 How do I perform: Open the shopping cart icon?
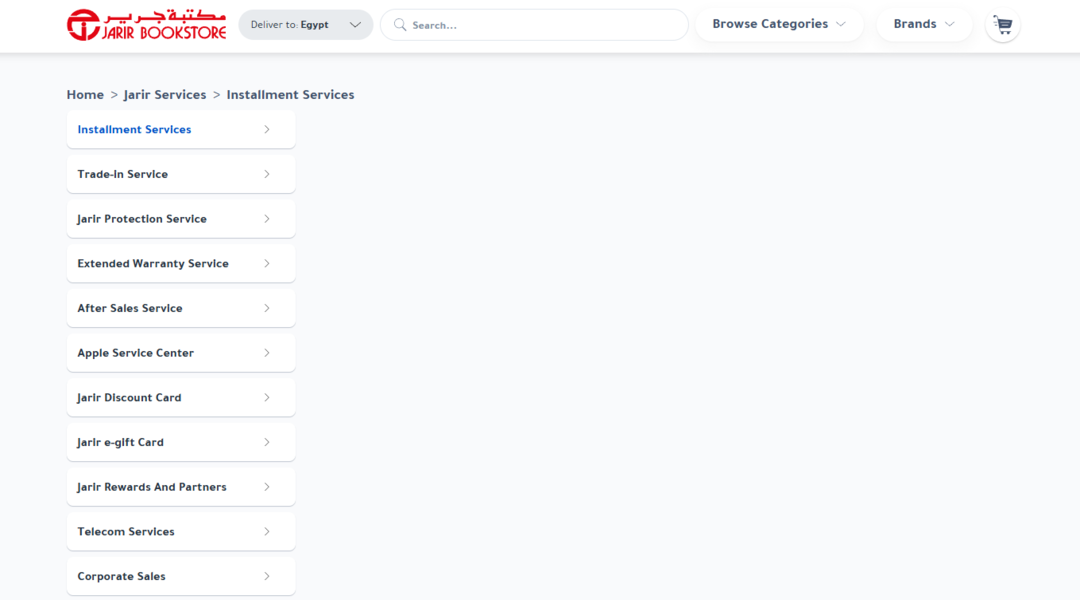pos(1002,25)
